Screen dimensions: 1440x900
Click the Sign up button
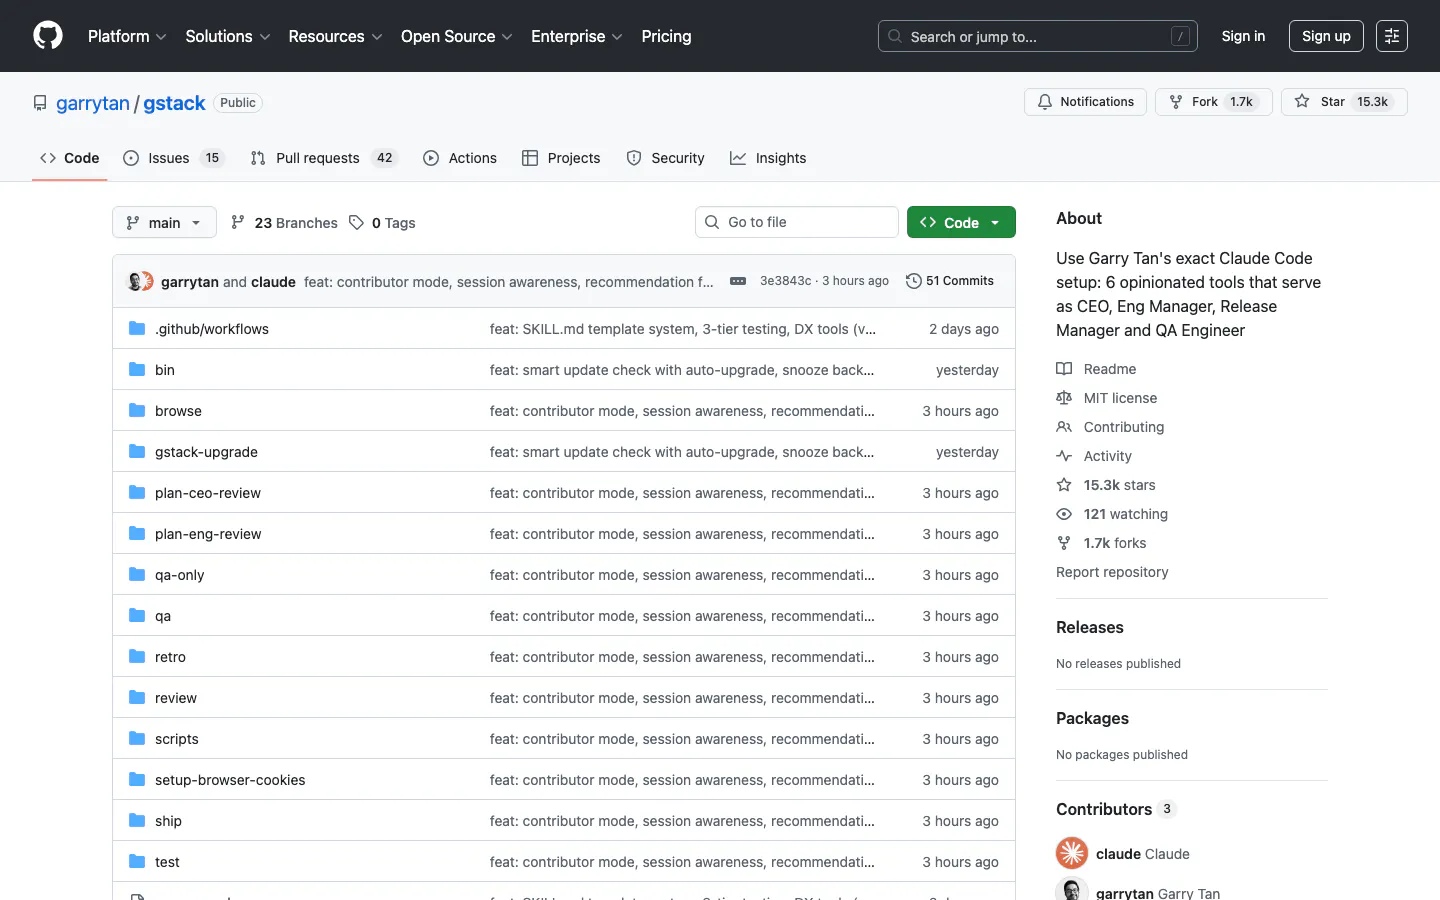pyautogui.click(x=1326, y=36)
